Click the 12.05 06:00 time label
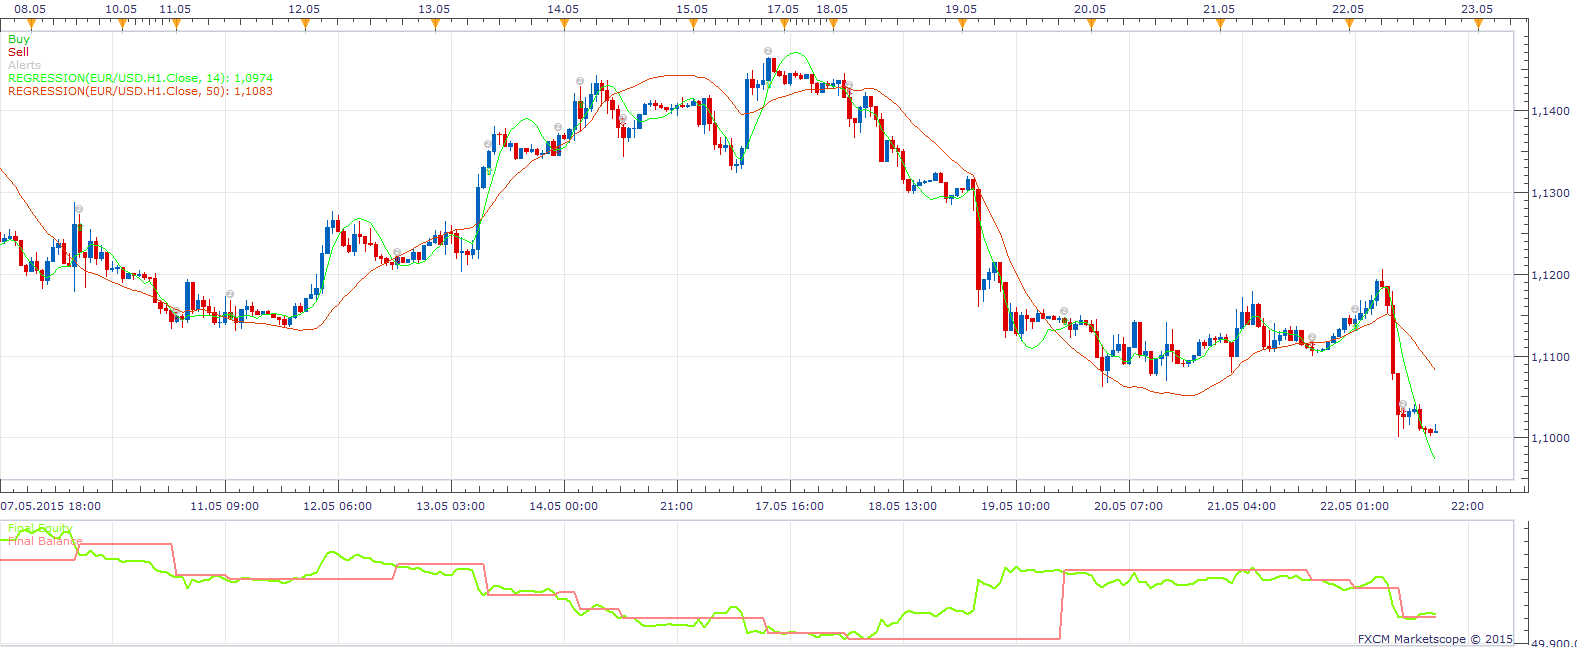1579x647 pixels. tap(338, 506)
